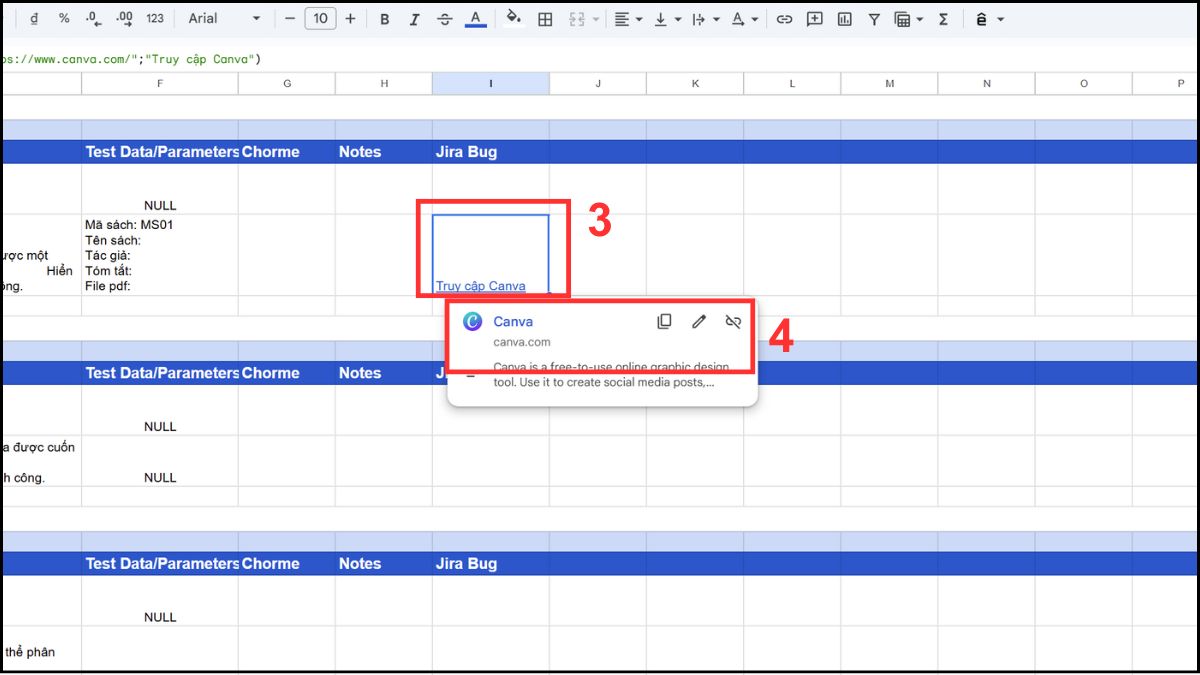Select the 123 number format menu
1200x675 pixels.
(x=155, y=18)
